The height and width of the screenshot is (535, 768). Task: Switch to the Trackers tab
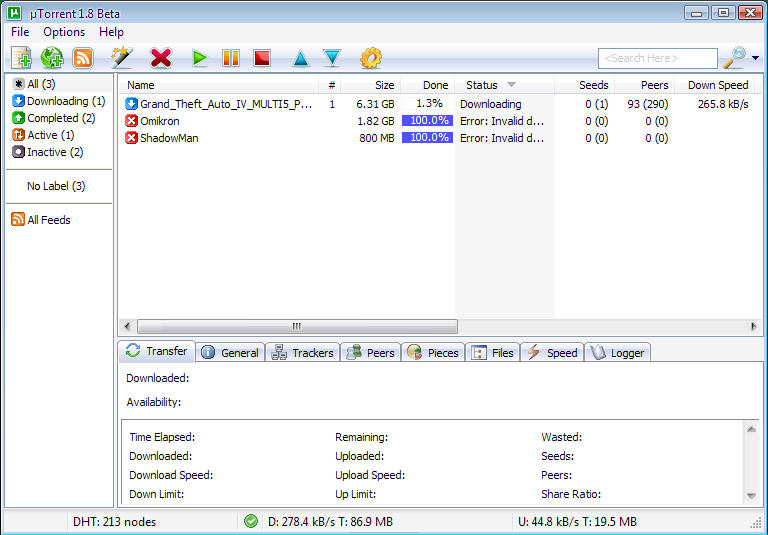303,353
